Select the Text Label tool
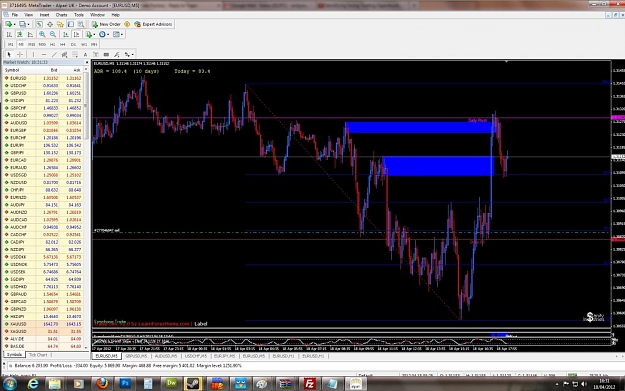The image size is (625, 391). [x=96, y=54]
